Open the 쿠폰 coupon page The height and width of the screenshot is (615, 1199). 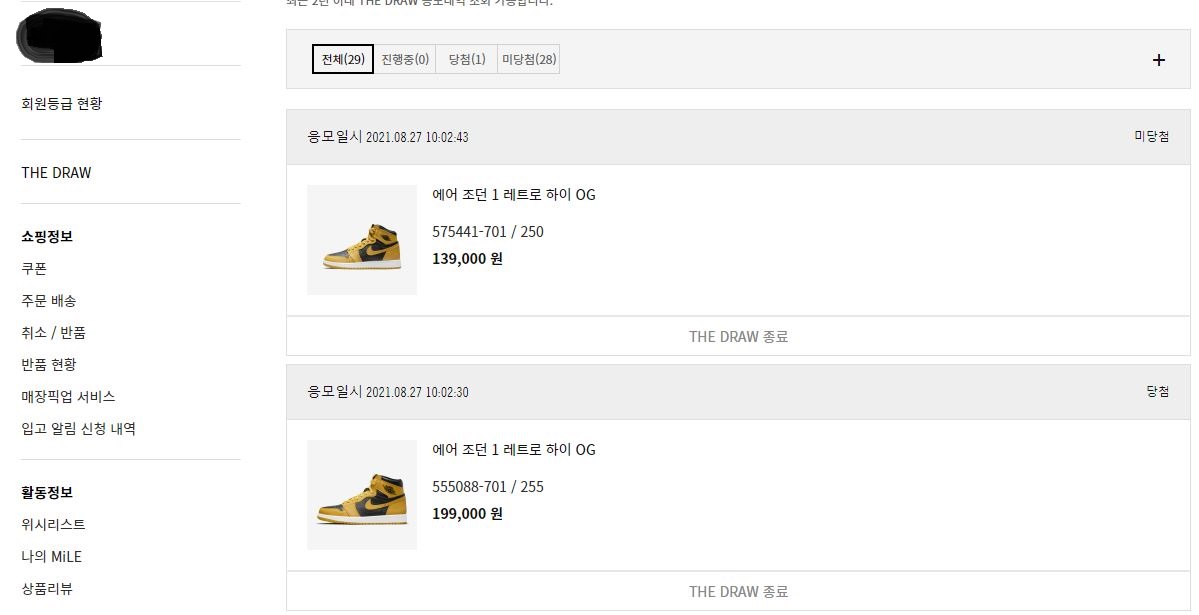(x=34, y=268)
